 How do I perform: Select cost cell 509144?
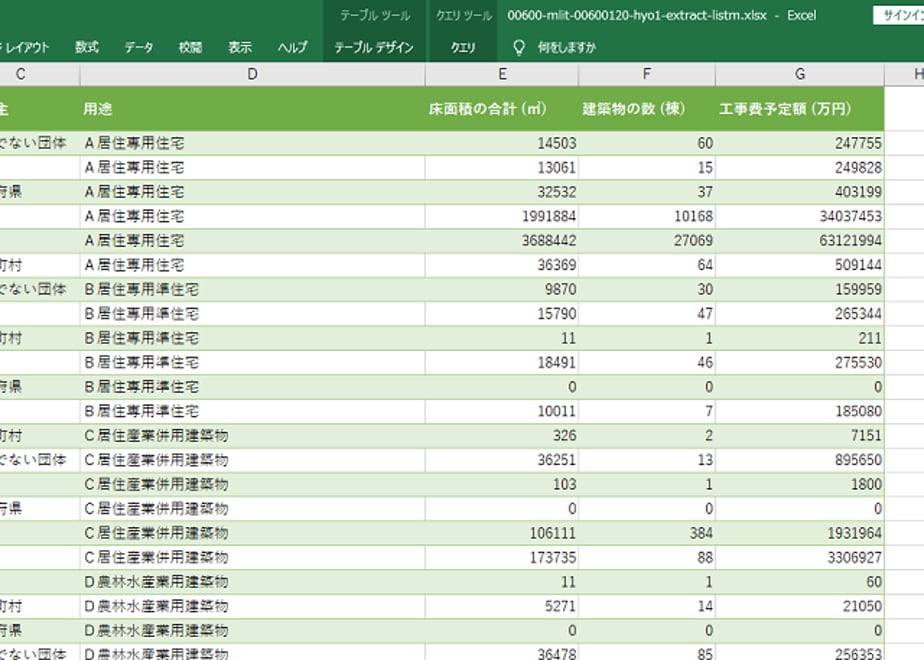[800, 265]
